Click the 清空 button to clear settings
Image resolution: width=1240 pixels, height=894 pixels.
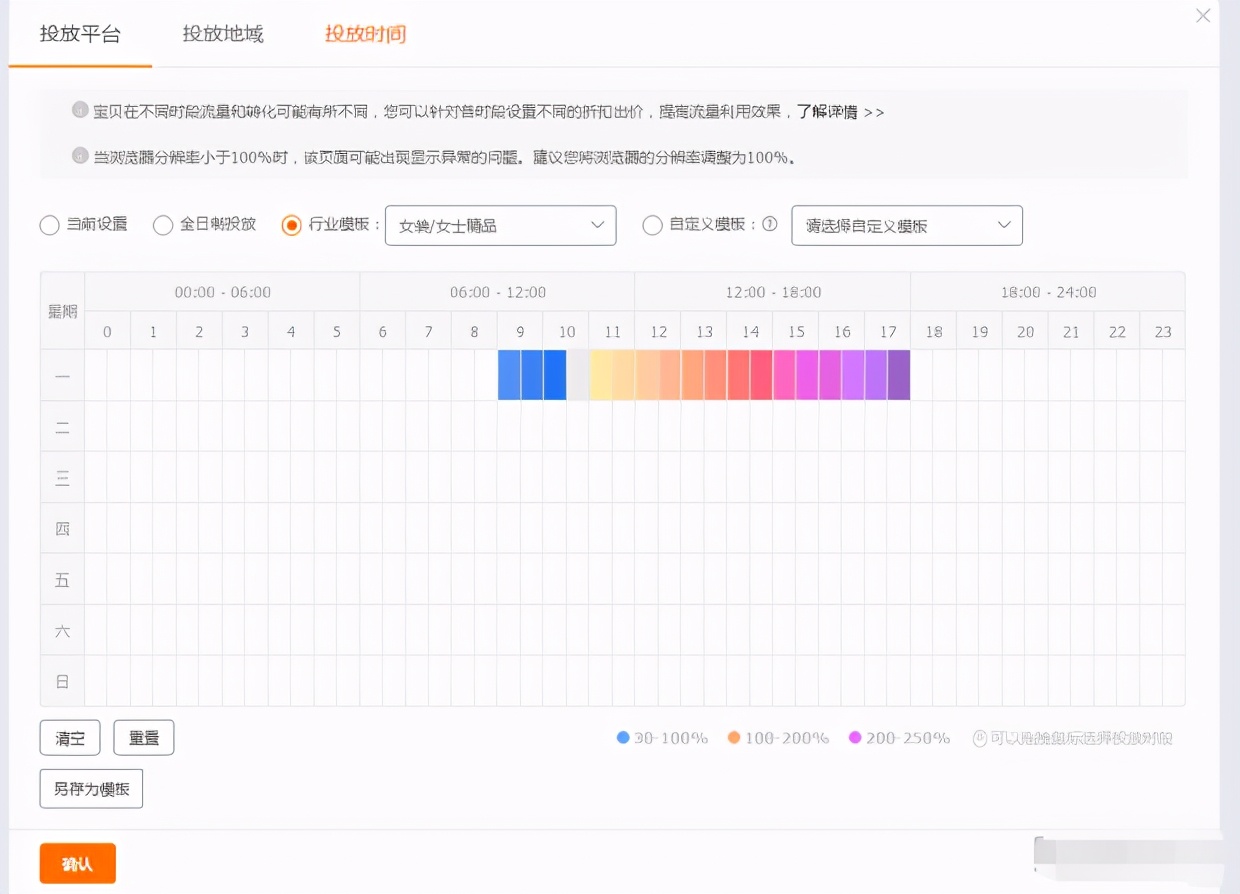tap(69, 737)
